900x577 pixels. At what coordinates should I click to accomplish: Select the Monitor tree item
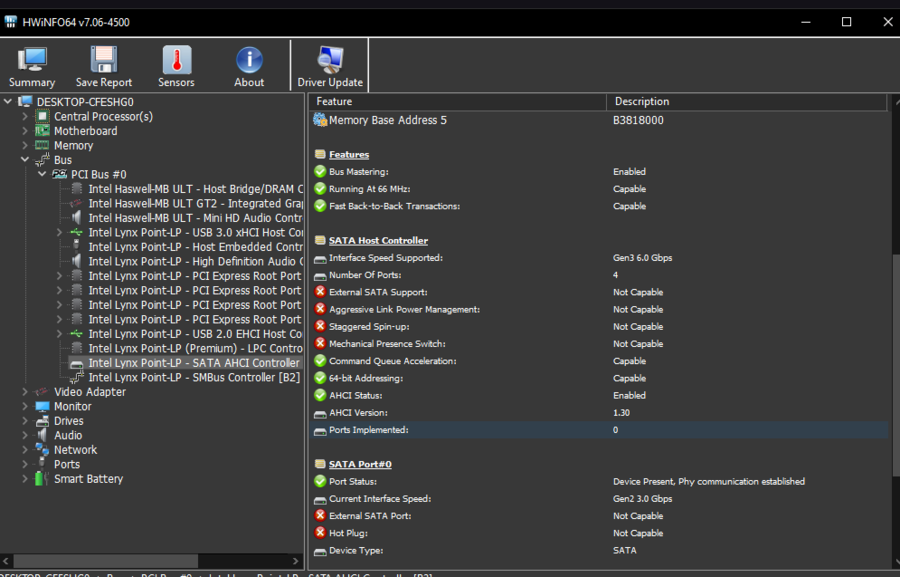(72, 406)
